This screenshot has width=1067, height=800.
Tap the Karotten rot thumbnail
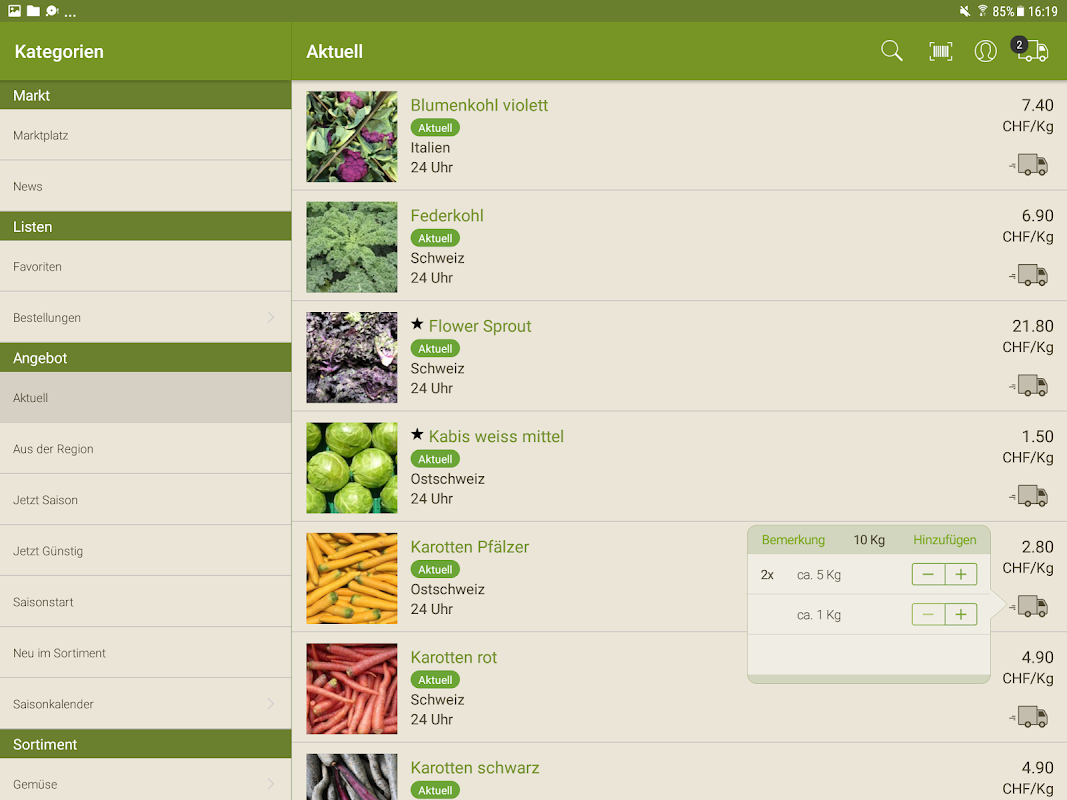[x=352, y=688]
